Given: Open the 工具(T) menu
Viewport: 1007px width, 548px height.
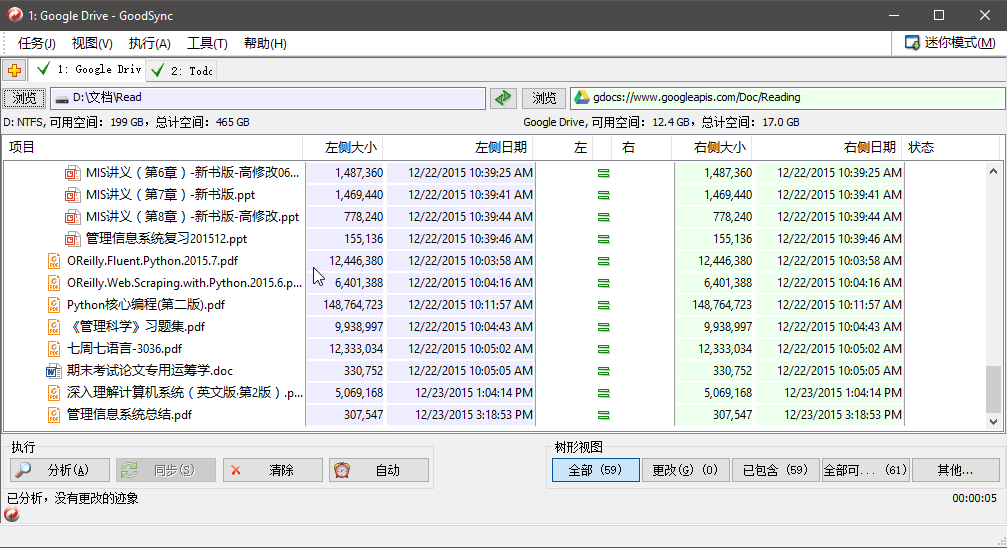Looking at the screenshot, I should coord(207,43).
